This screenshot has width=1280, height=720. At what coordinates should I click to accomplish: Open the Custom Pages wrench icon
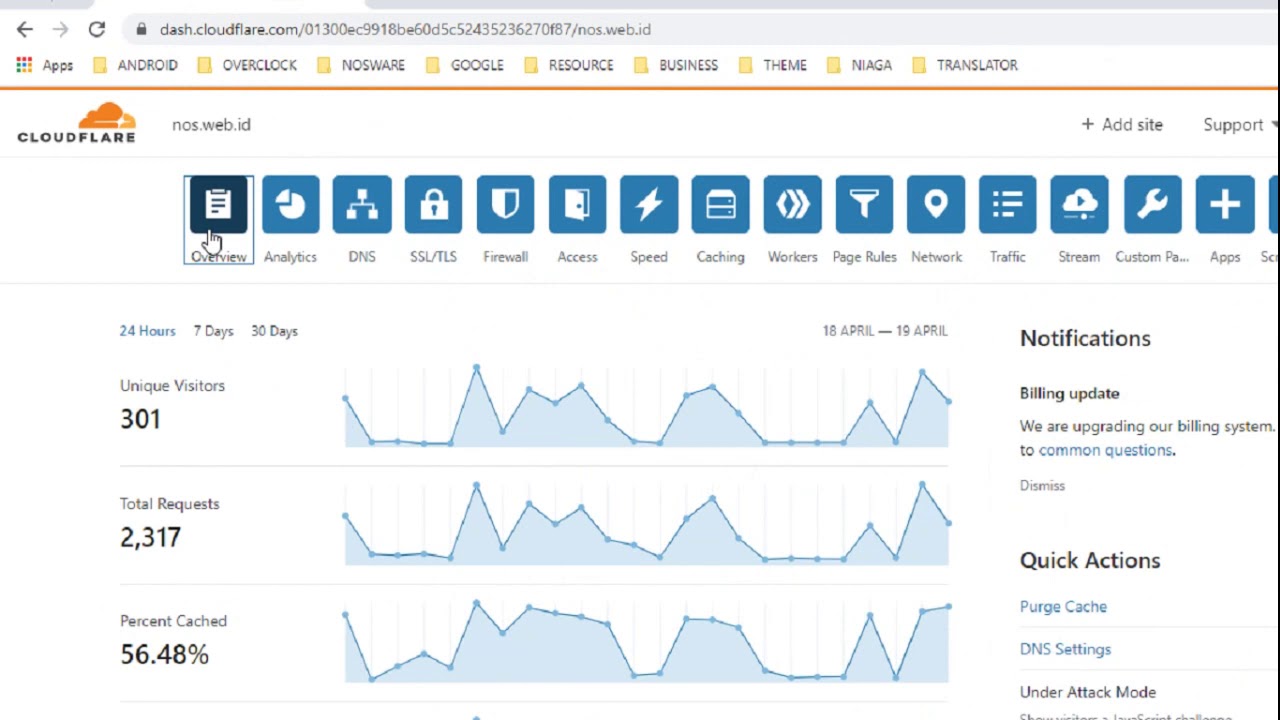[x=1152, y=205]
